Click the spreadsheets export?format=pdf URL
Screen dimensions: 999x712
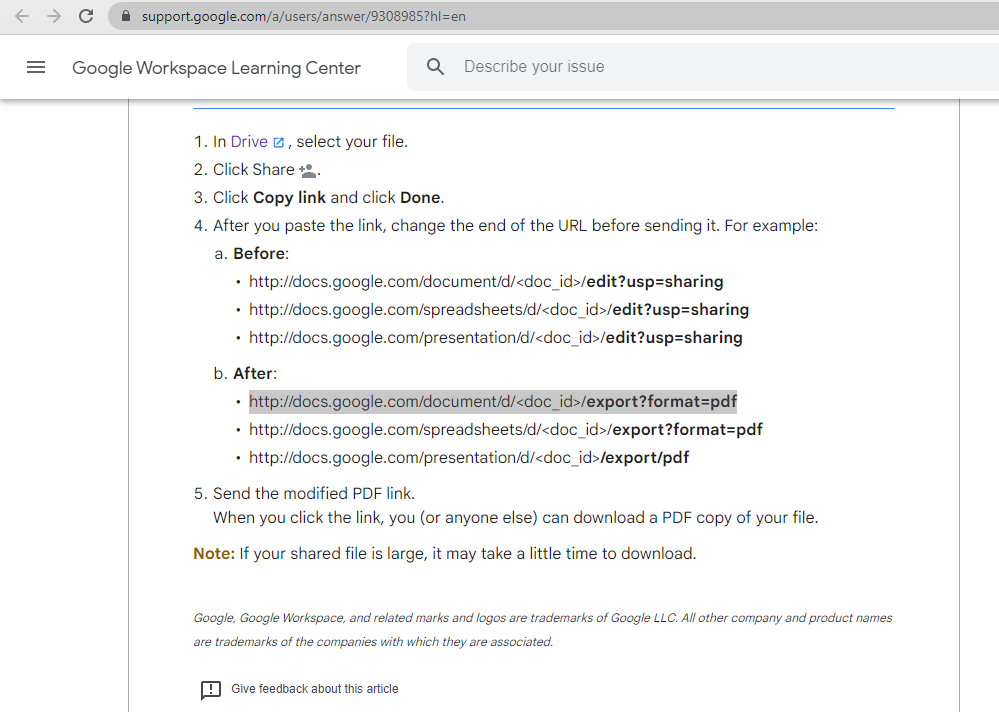point(506,430)
